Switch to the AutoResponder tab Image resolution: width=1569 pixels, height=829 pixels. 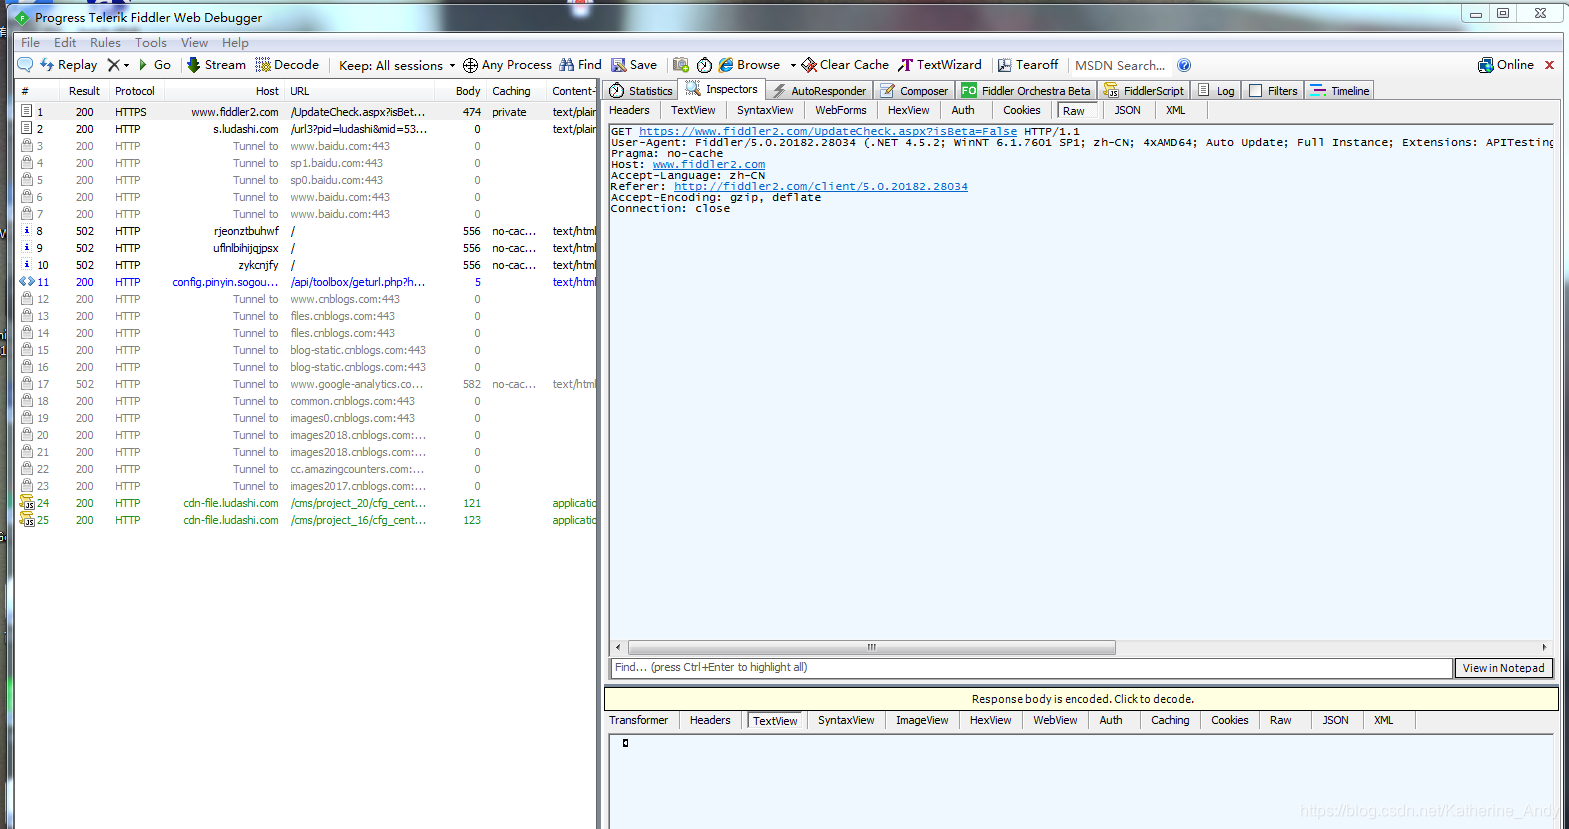[819, 91]
